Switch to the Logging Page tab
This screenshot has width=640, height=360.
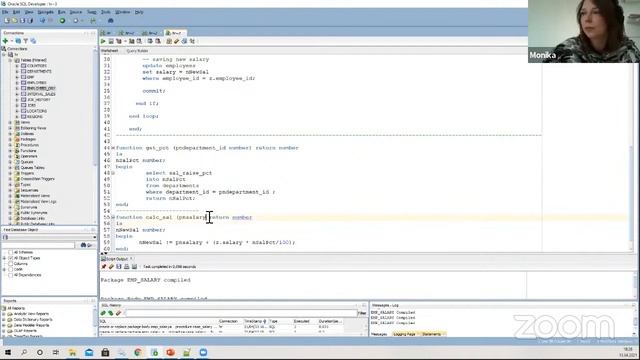404,334
